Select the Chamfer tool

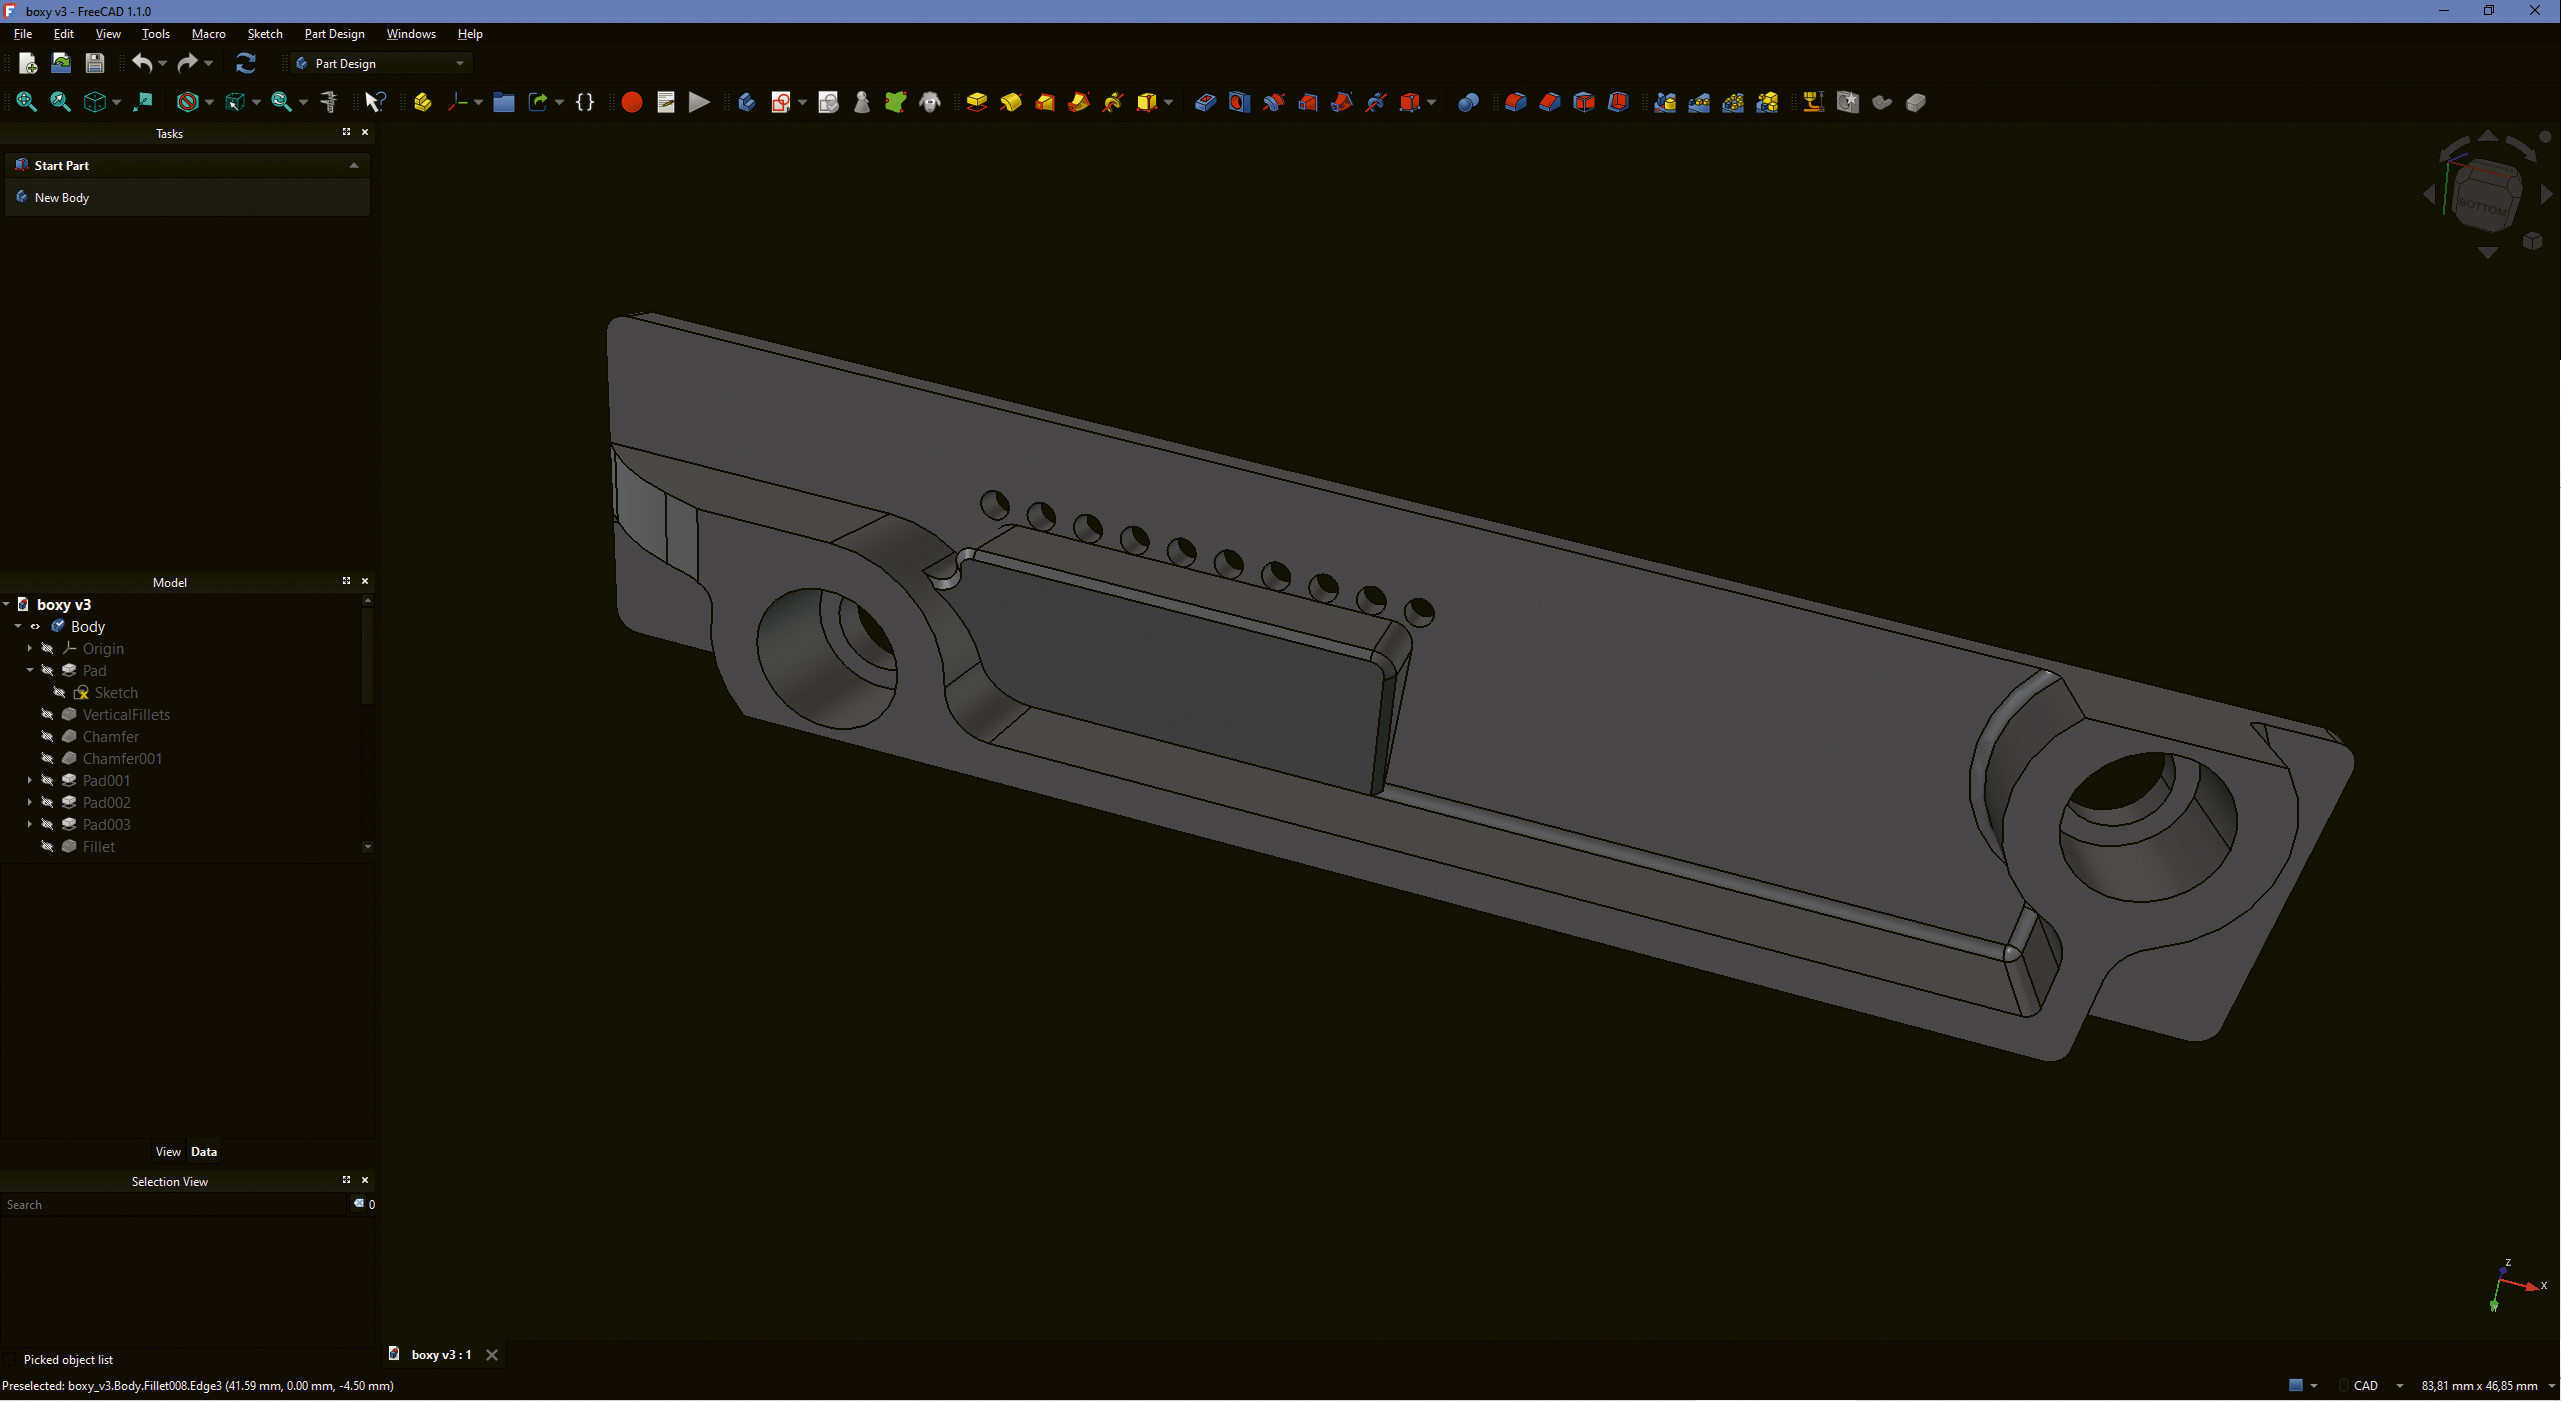[x=1550, y=102]
